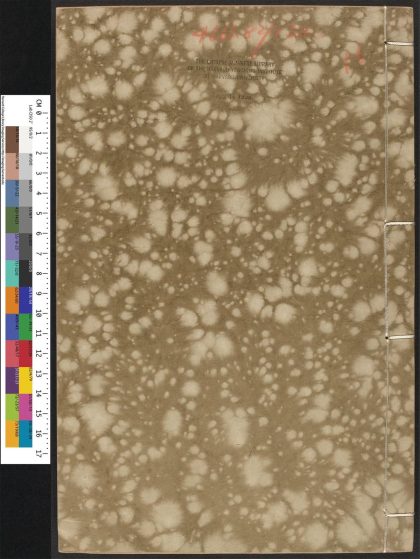
Task: Choose the cyan patch at card bottom
Action: click(x=25, y=434)
